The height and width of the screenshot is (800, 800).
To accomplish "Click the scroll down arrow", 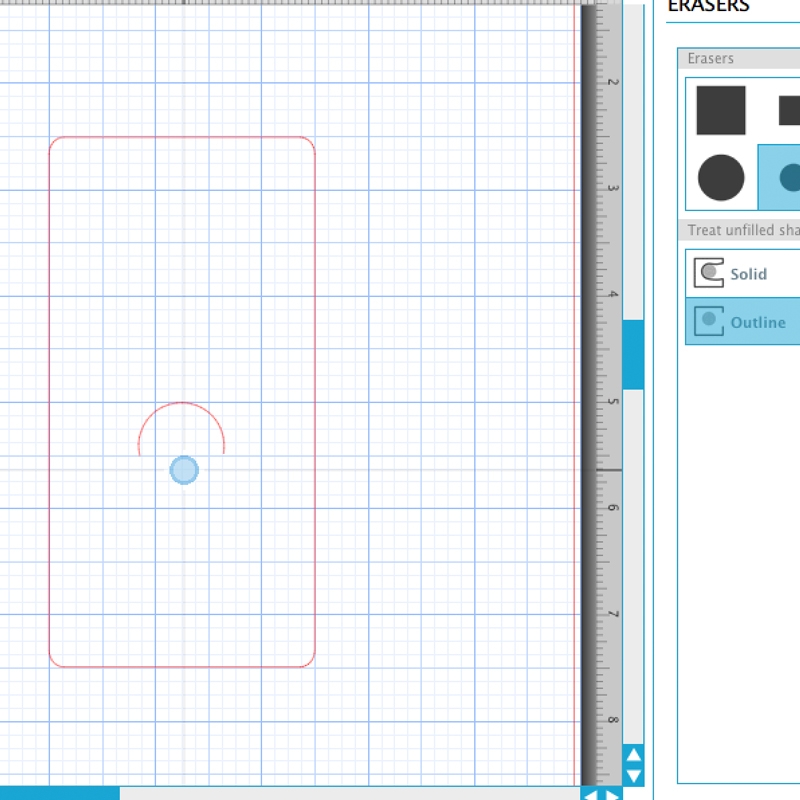I will pyautogui.click(x=633, y=777).
